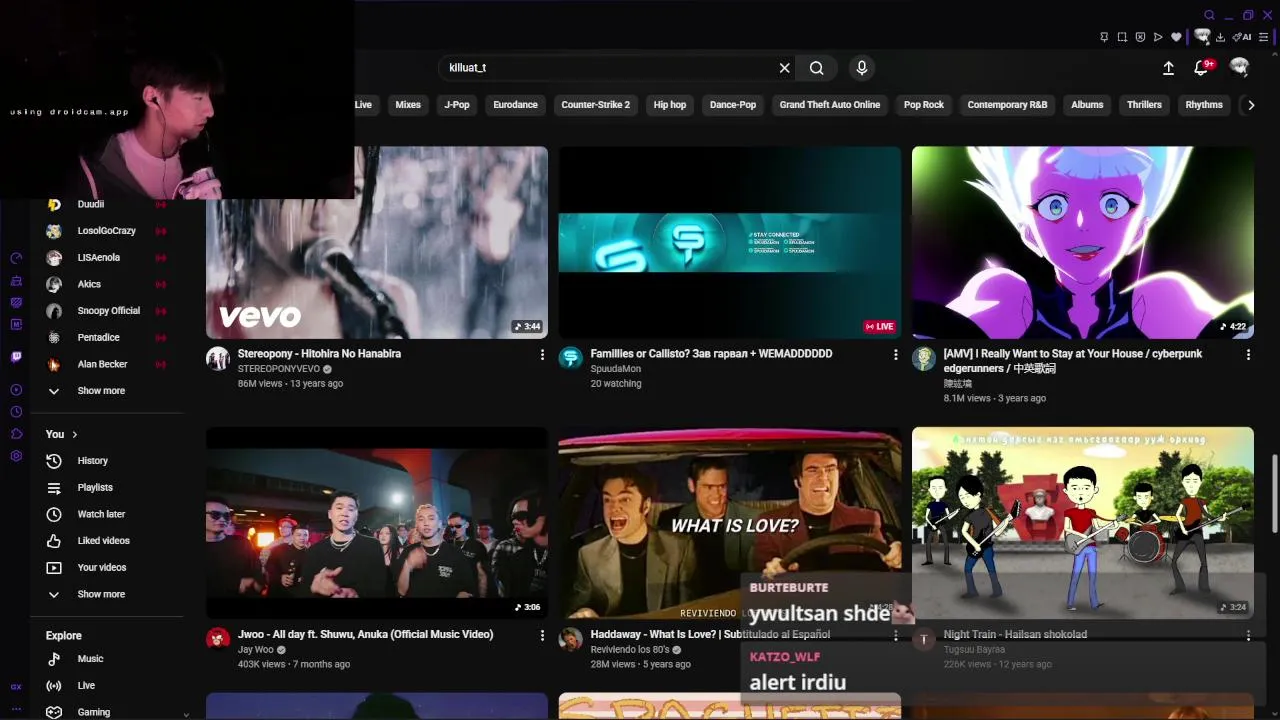Open the sidebar player icon
Viewport: 1280px width, 720px height.
(x=16, y=390)
